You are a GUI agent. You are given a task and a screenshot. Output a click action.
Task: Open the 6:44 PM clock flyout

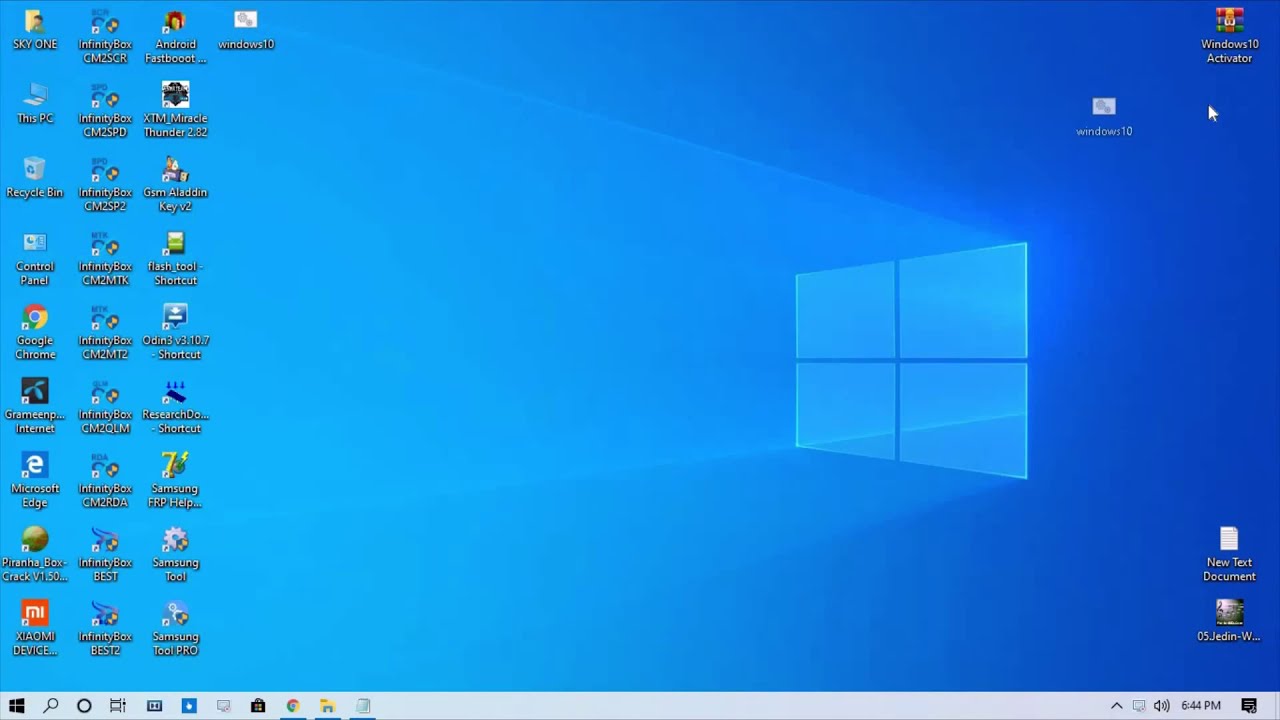pyautogui.click(x=1201, y=706)
